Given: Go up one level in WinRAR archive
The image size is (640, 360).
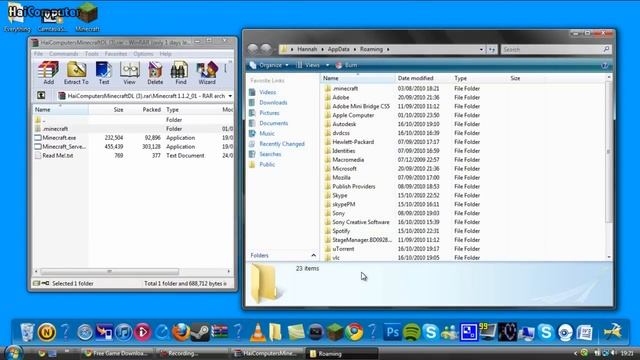Looking at the screenshot, I should 41,96.
